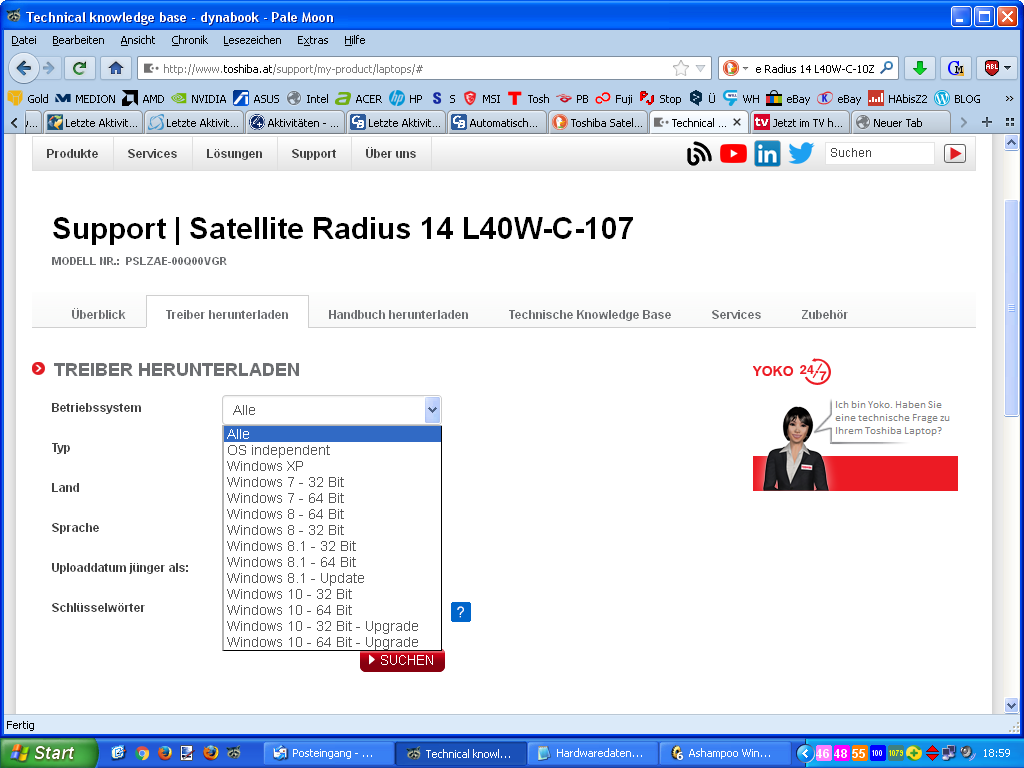Click the Suchen site search field

pos(879,153)
